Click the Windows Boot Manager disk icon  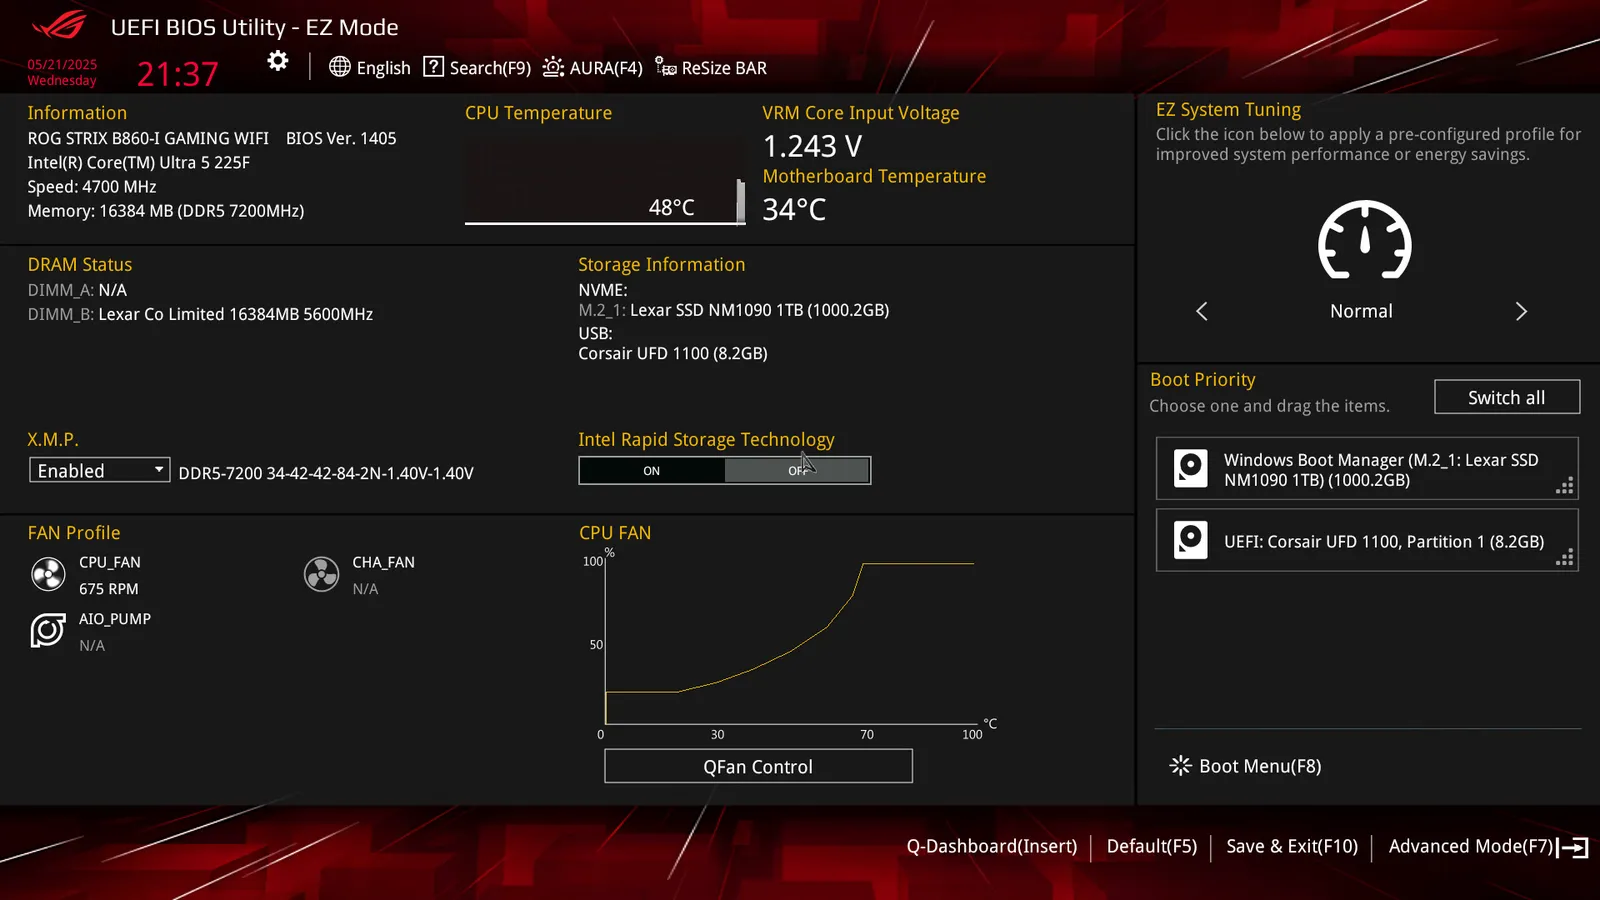[1190, 468]
